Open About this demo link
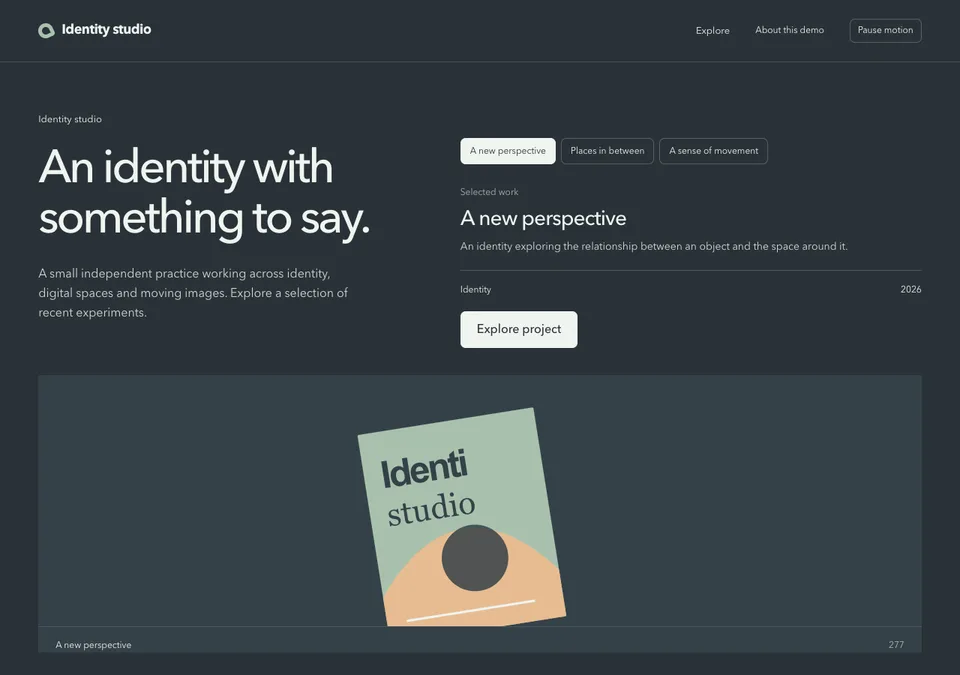This screenshot has height=675, width=960. click(789, 30)
